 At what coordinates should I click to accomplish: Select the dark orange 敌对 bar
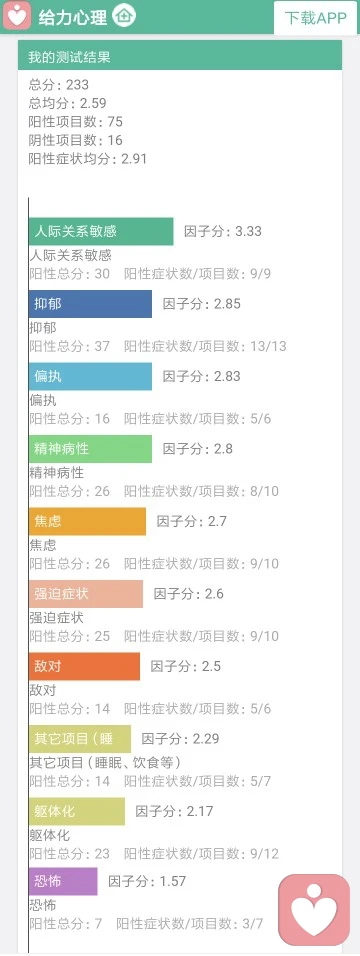(x=84, y=666)
